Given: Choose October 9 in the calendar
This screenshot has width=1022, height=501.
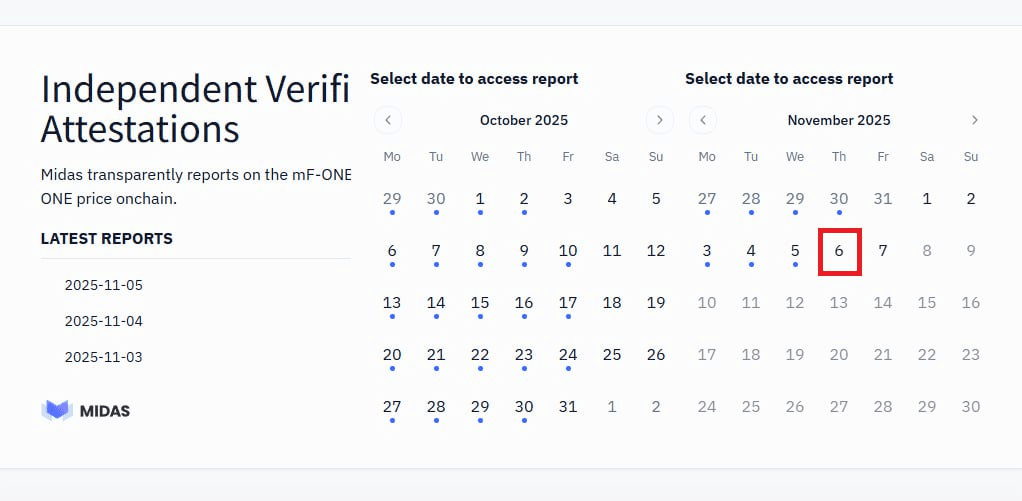Looking at the screenshot, I should click(524, 251).
